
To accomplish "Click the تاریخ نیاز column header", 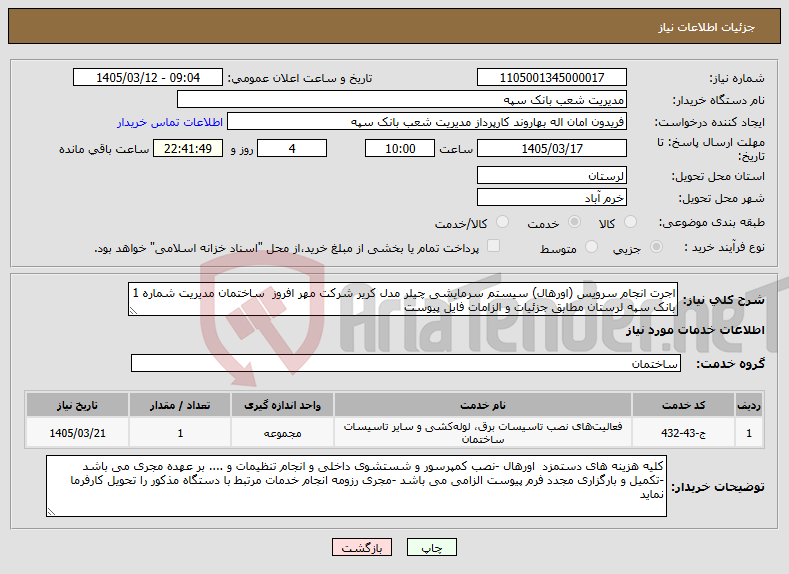I will pos(77,405).
